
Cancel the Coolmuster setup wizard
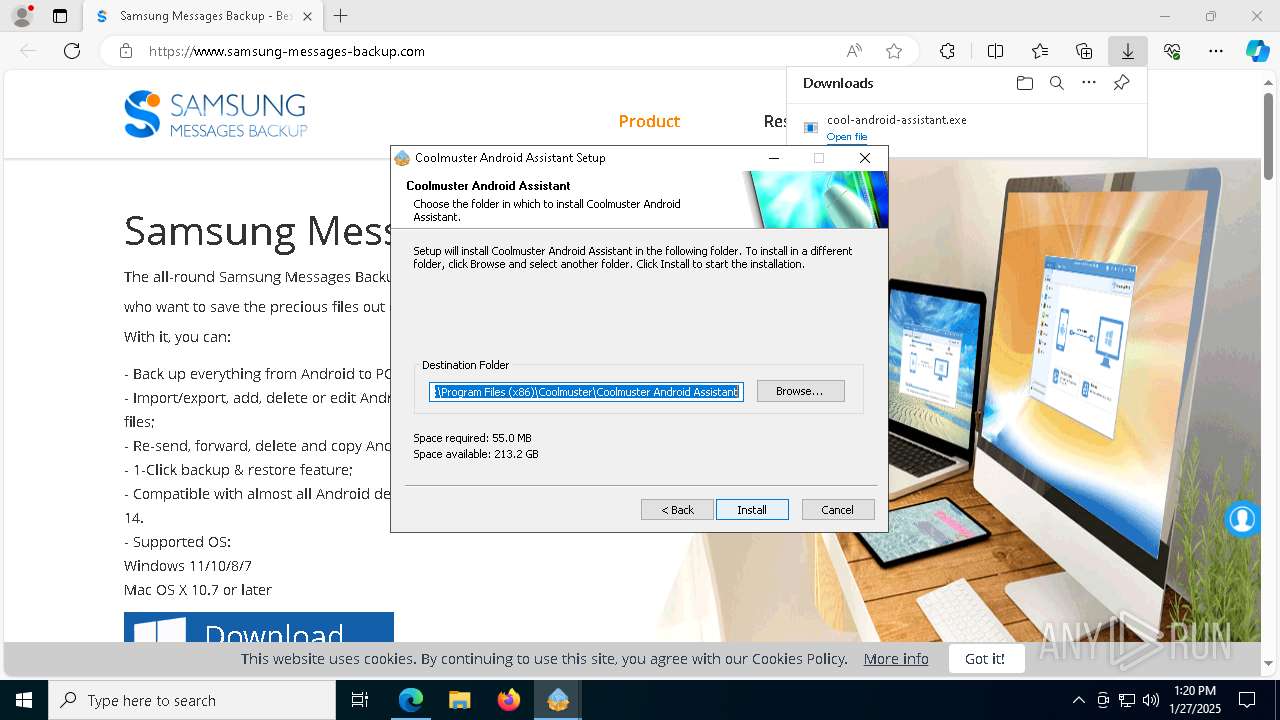point(838,510)
